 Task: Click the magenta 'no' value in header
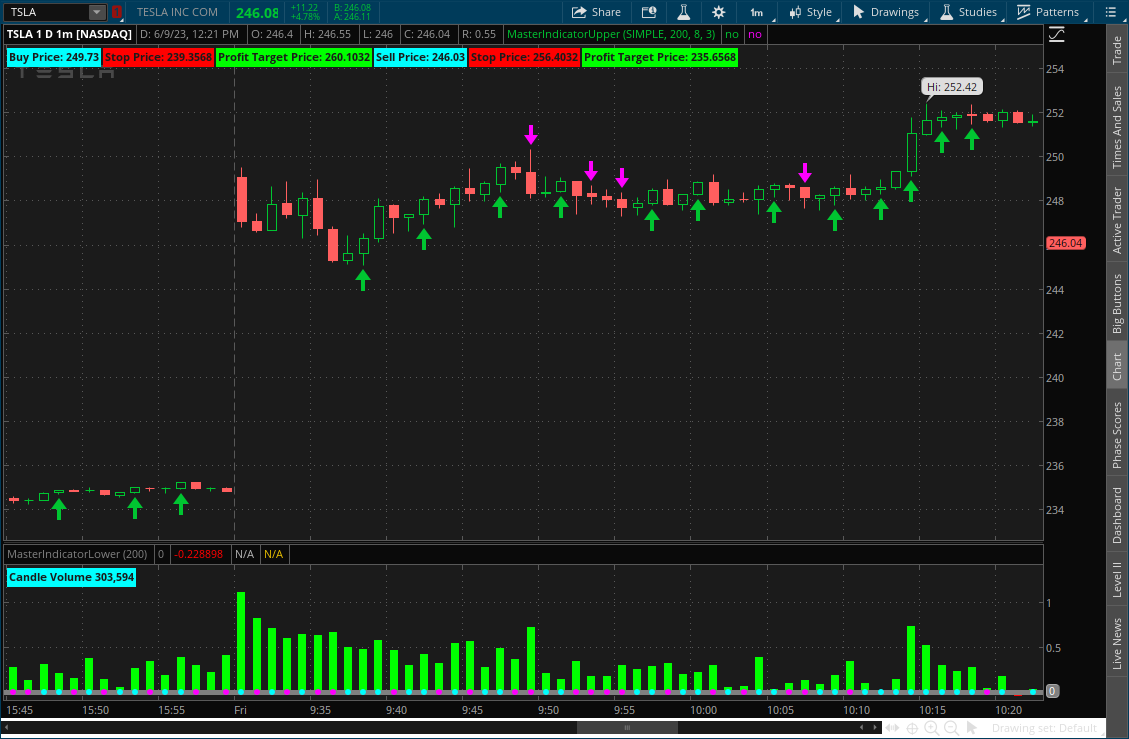[x=755, y=34]
